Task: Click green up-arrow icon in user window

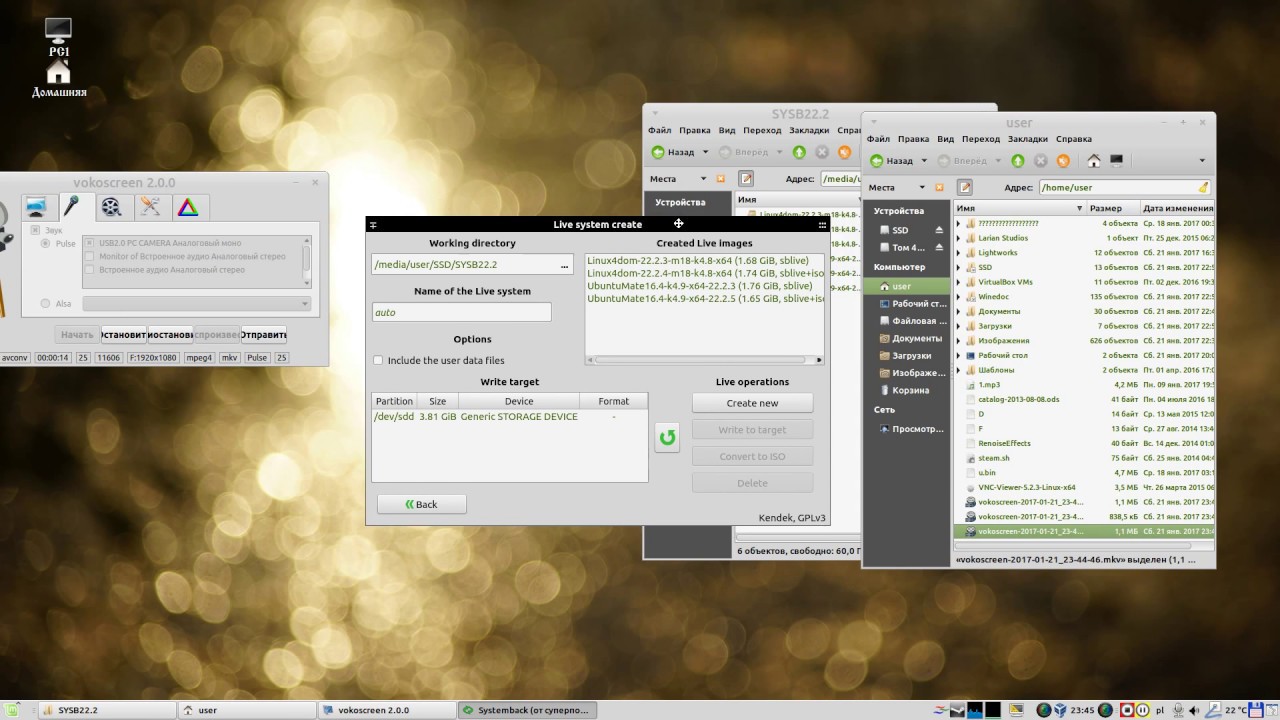Action: pyautogui.click(x=1018, y=161)
